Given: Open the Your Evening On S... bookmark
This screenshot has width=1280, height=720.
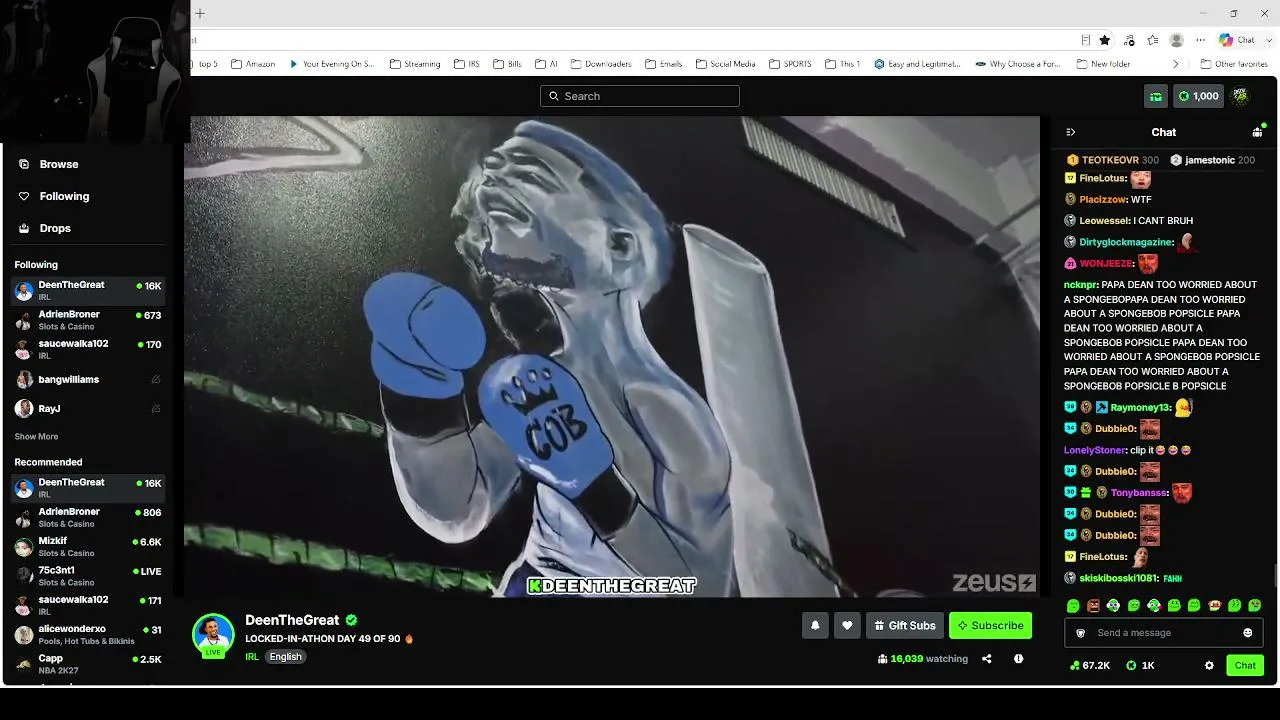Looking at the screenshot, I should tap(331, 64).
